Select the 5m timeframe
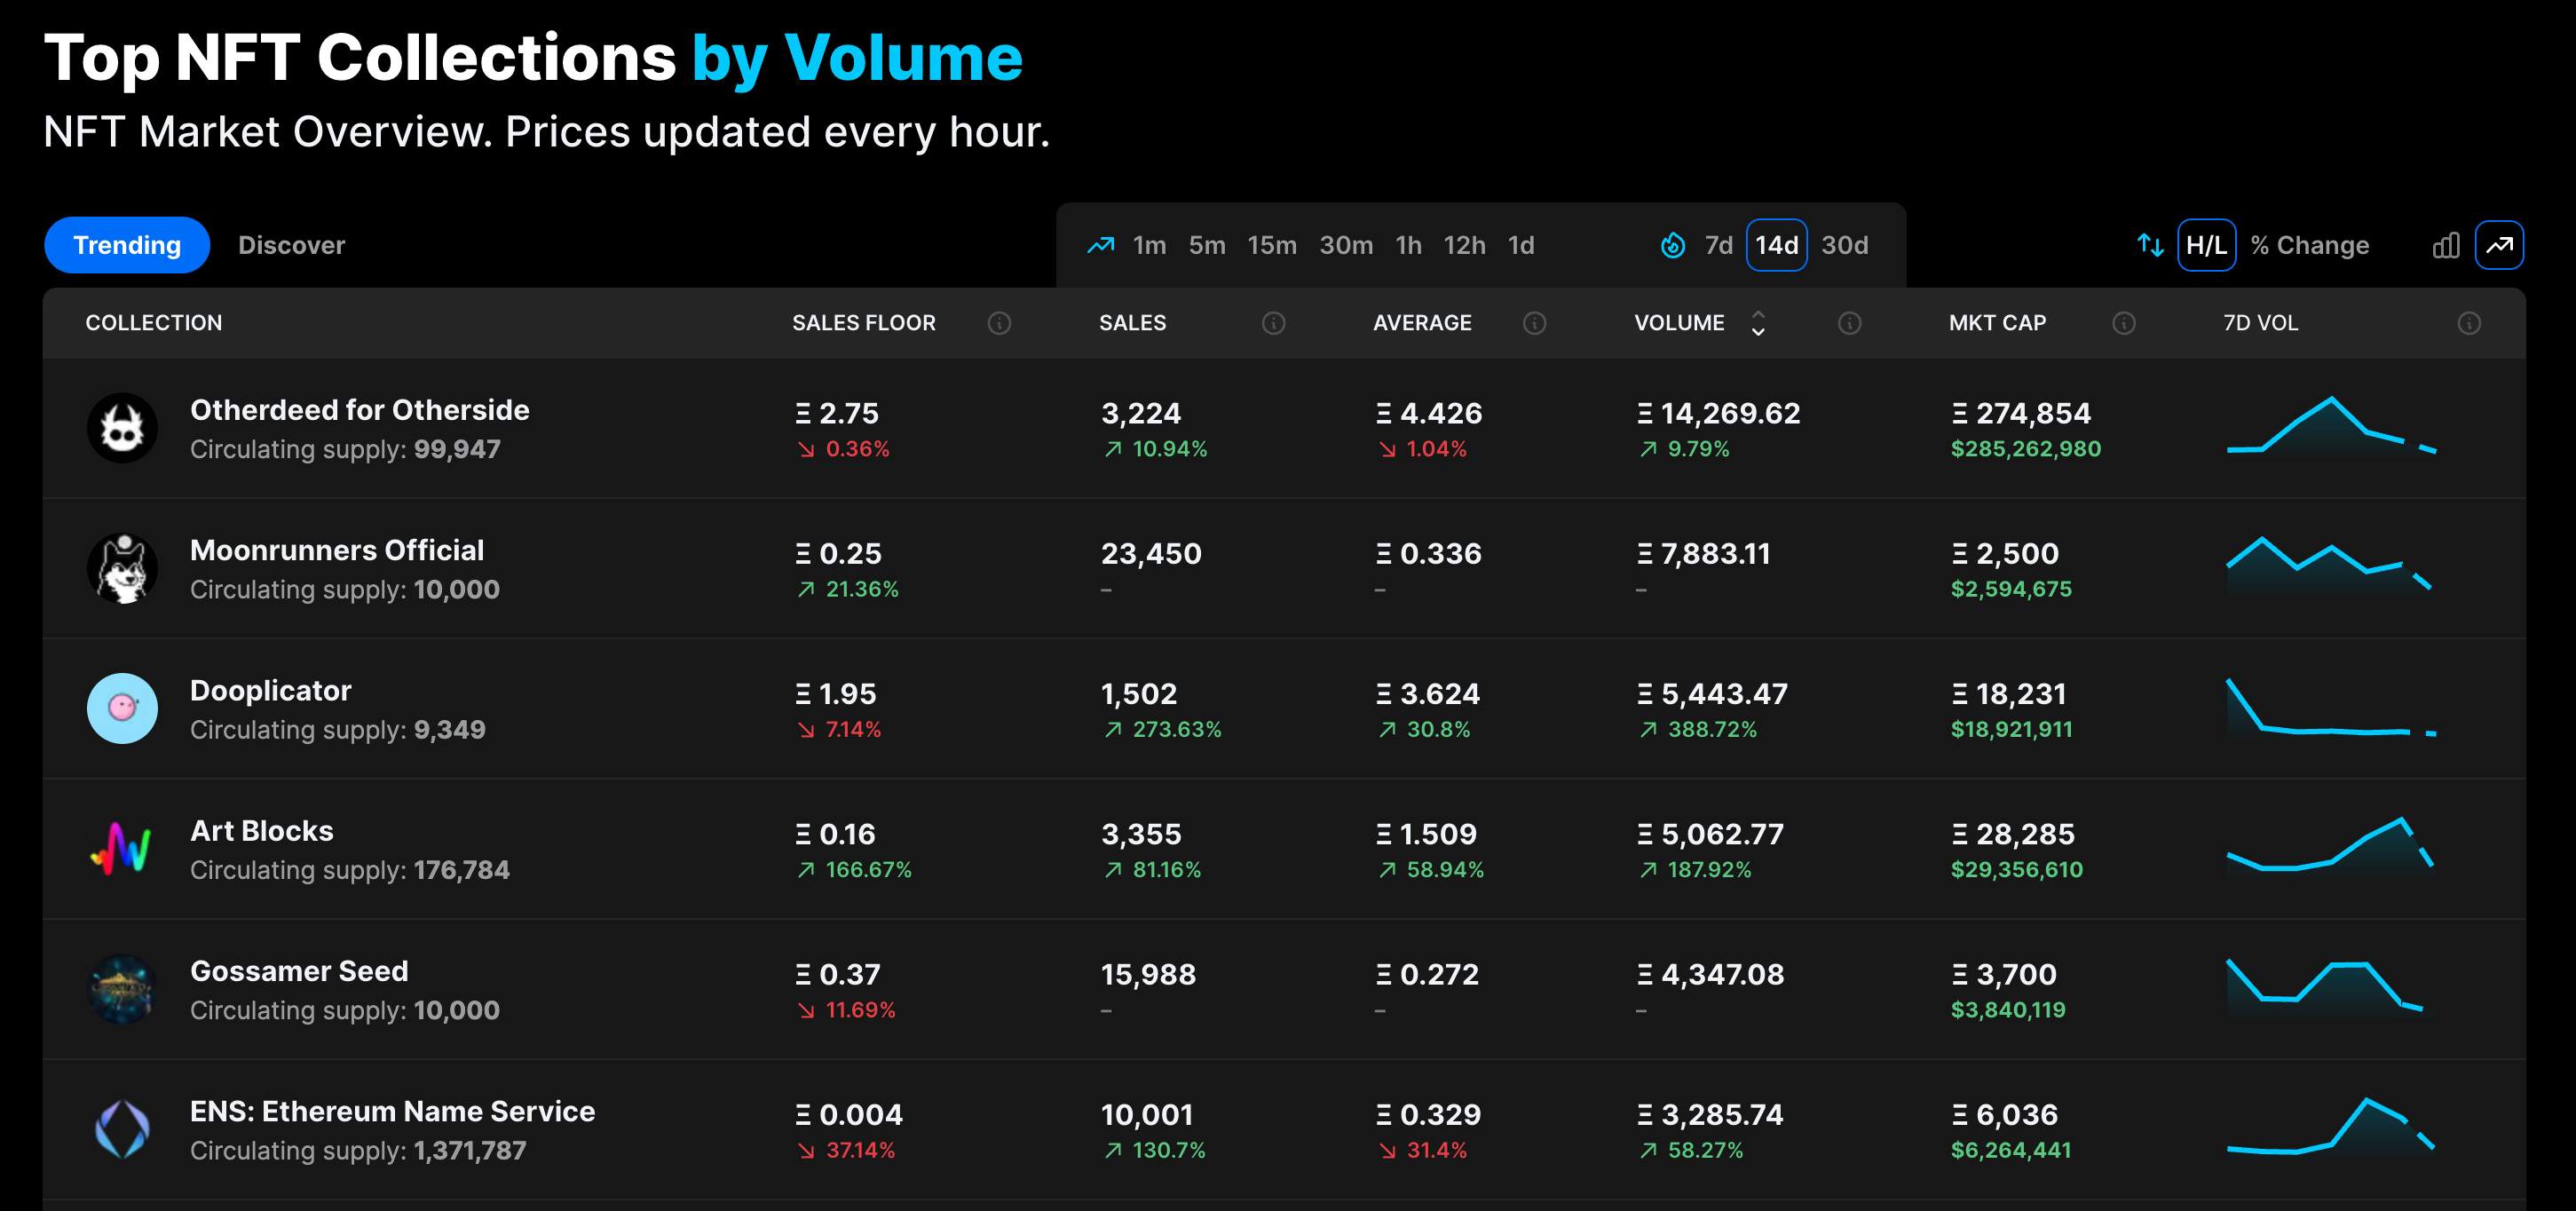The width and height of the screenshot is (2576, 1211). (x=1206, y=245)
